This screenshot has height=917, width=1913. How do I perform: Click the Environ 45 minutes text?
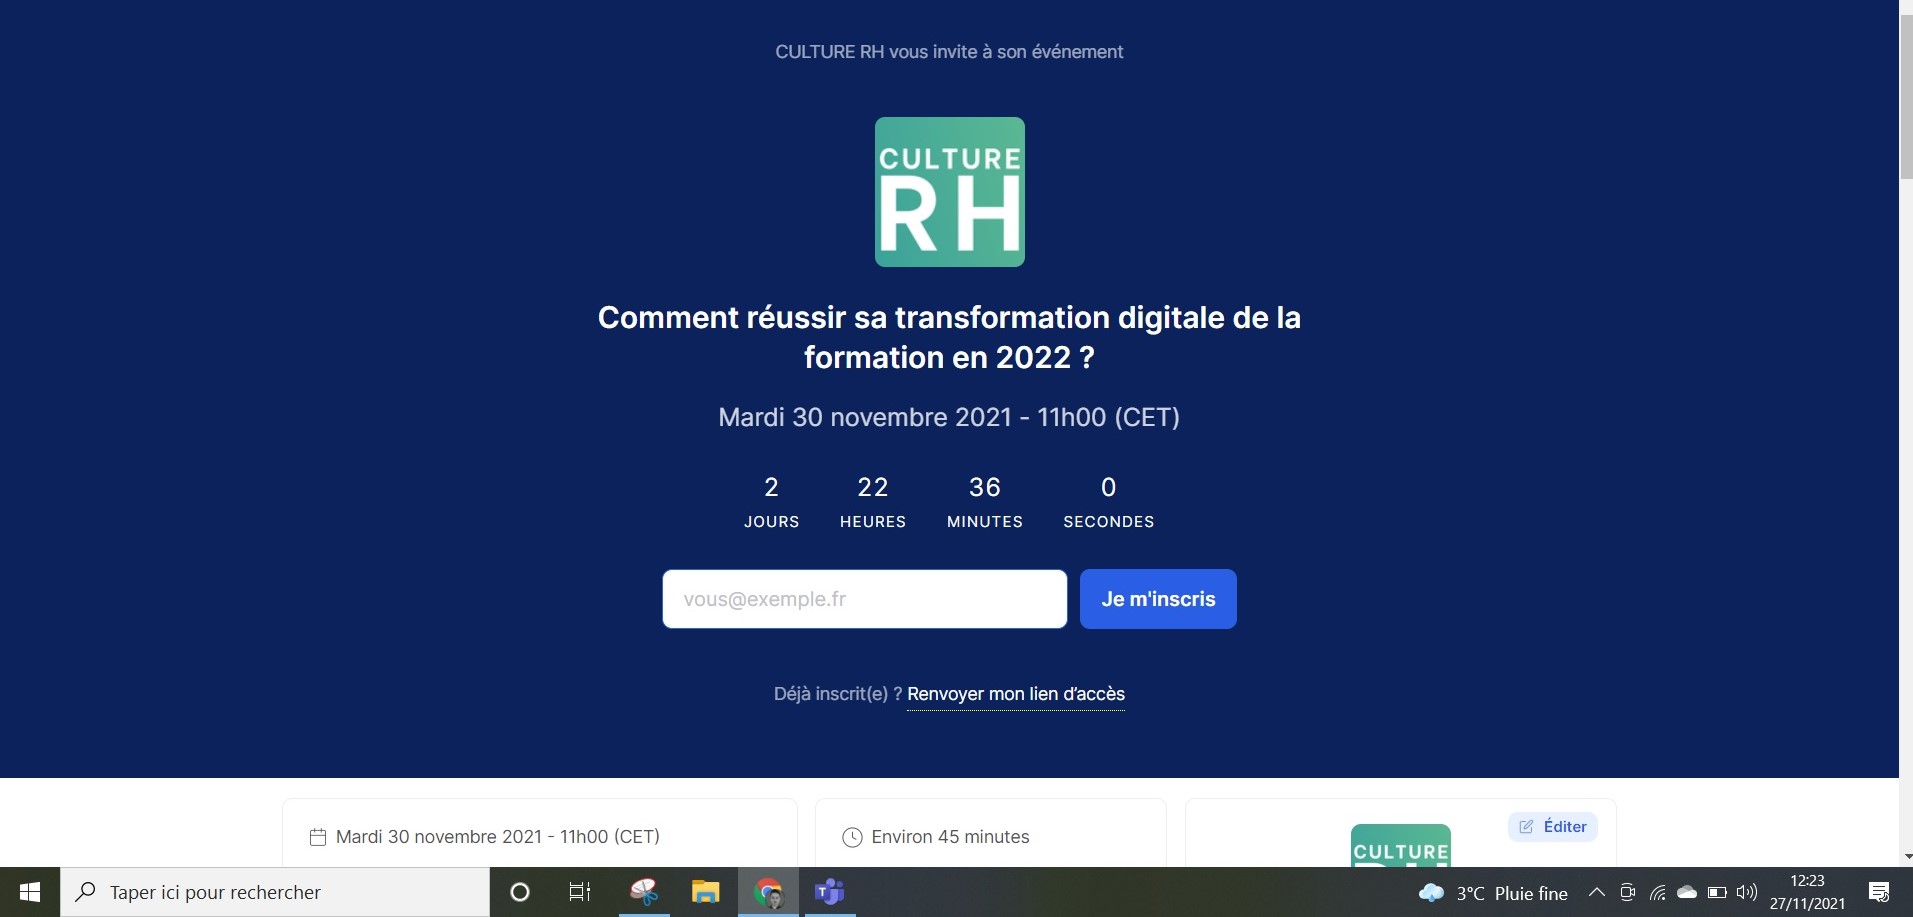click(950, 837)
